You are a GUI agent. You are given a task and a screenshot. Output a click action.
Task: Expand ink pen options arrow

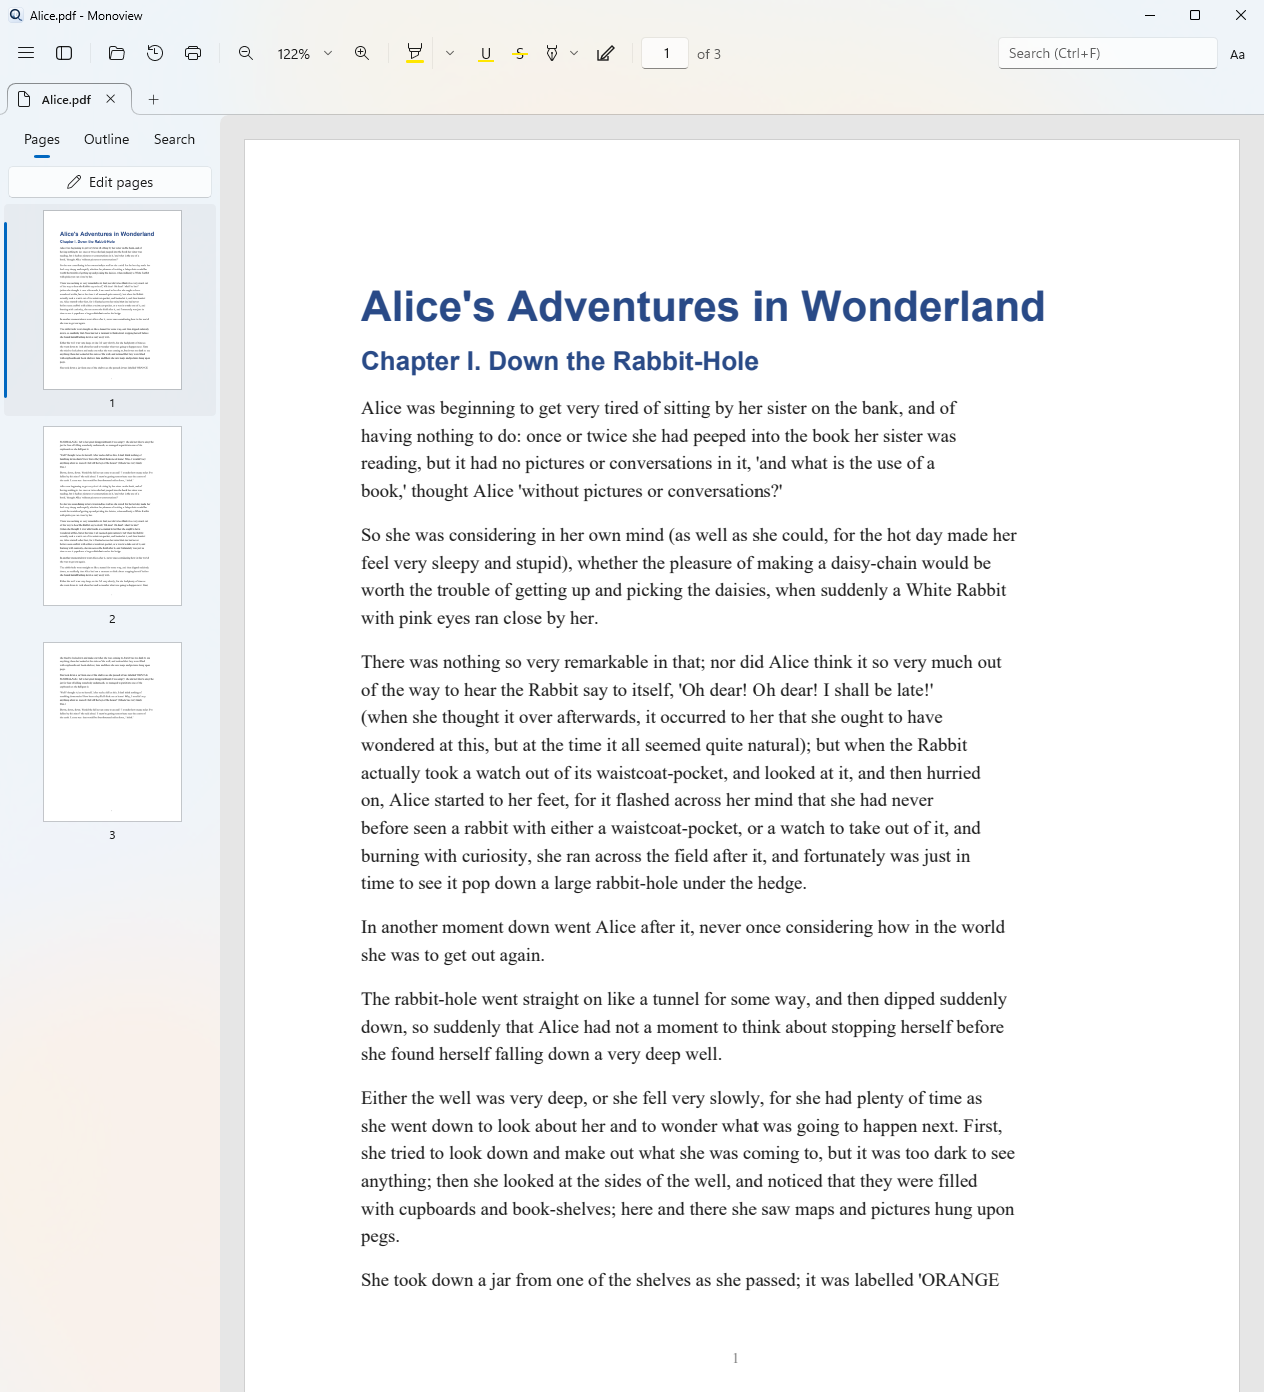574,53
